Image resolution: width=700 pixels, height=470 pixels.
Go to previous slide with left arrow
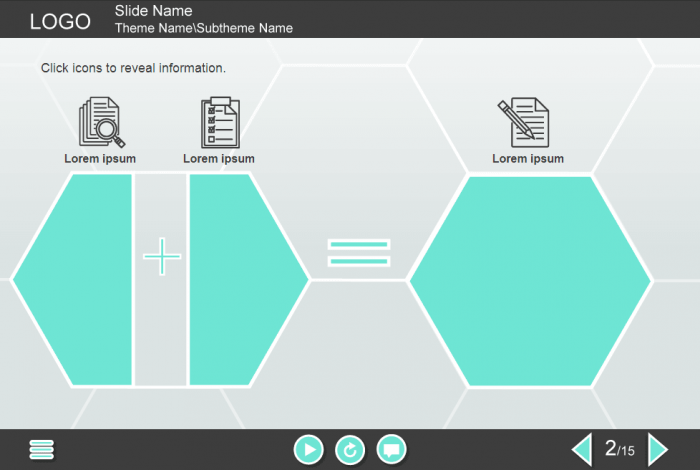pyautogui.click(x=581, y=450)
